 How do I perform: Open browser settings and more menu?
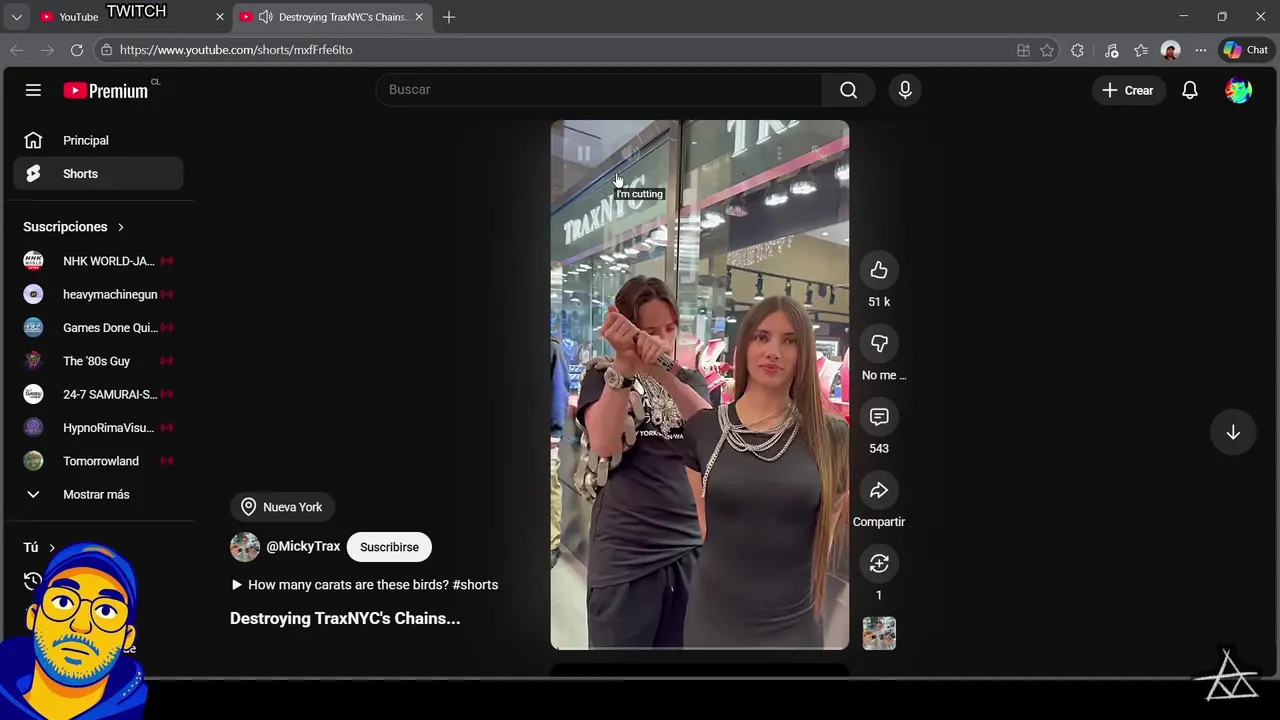pyautogui.click(x=1201, y=50)
